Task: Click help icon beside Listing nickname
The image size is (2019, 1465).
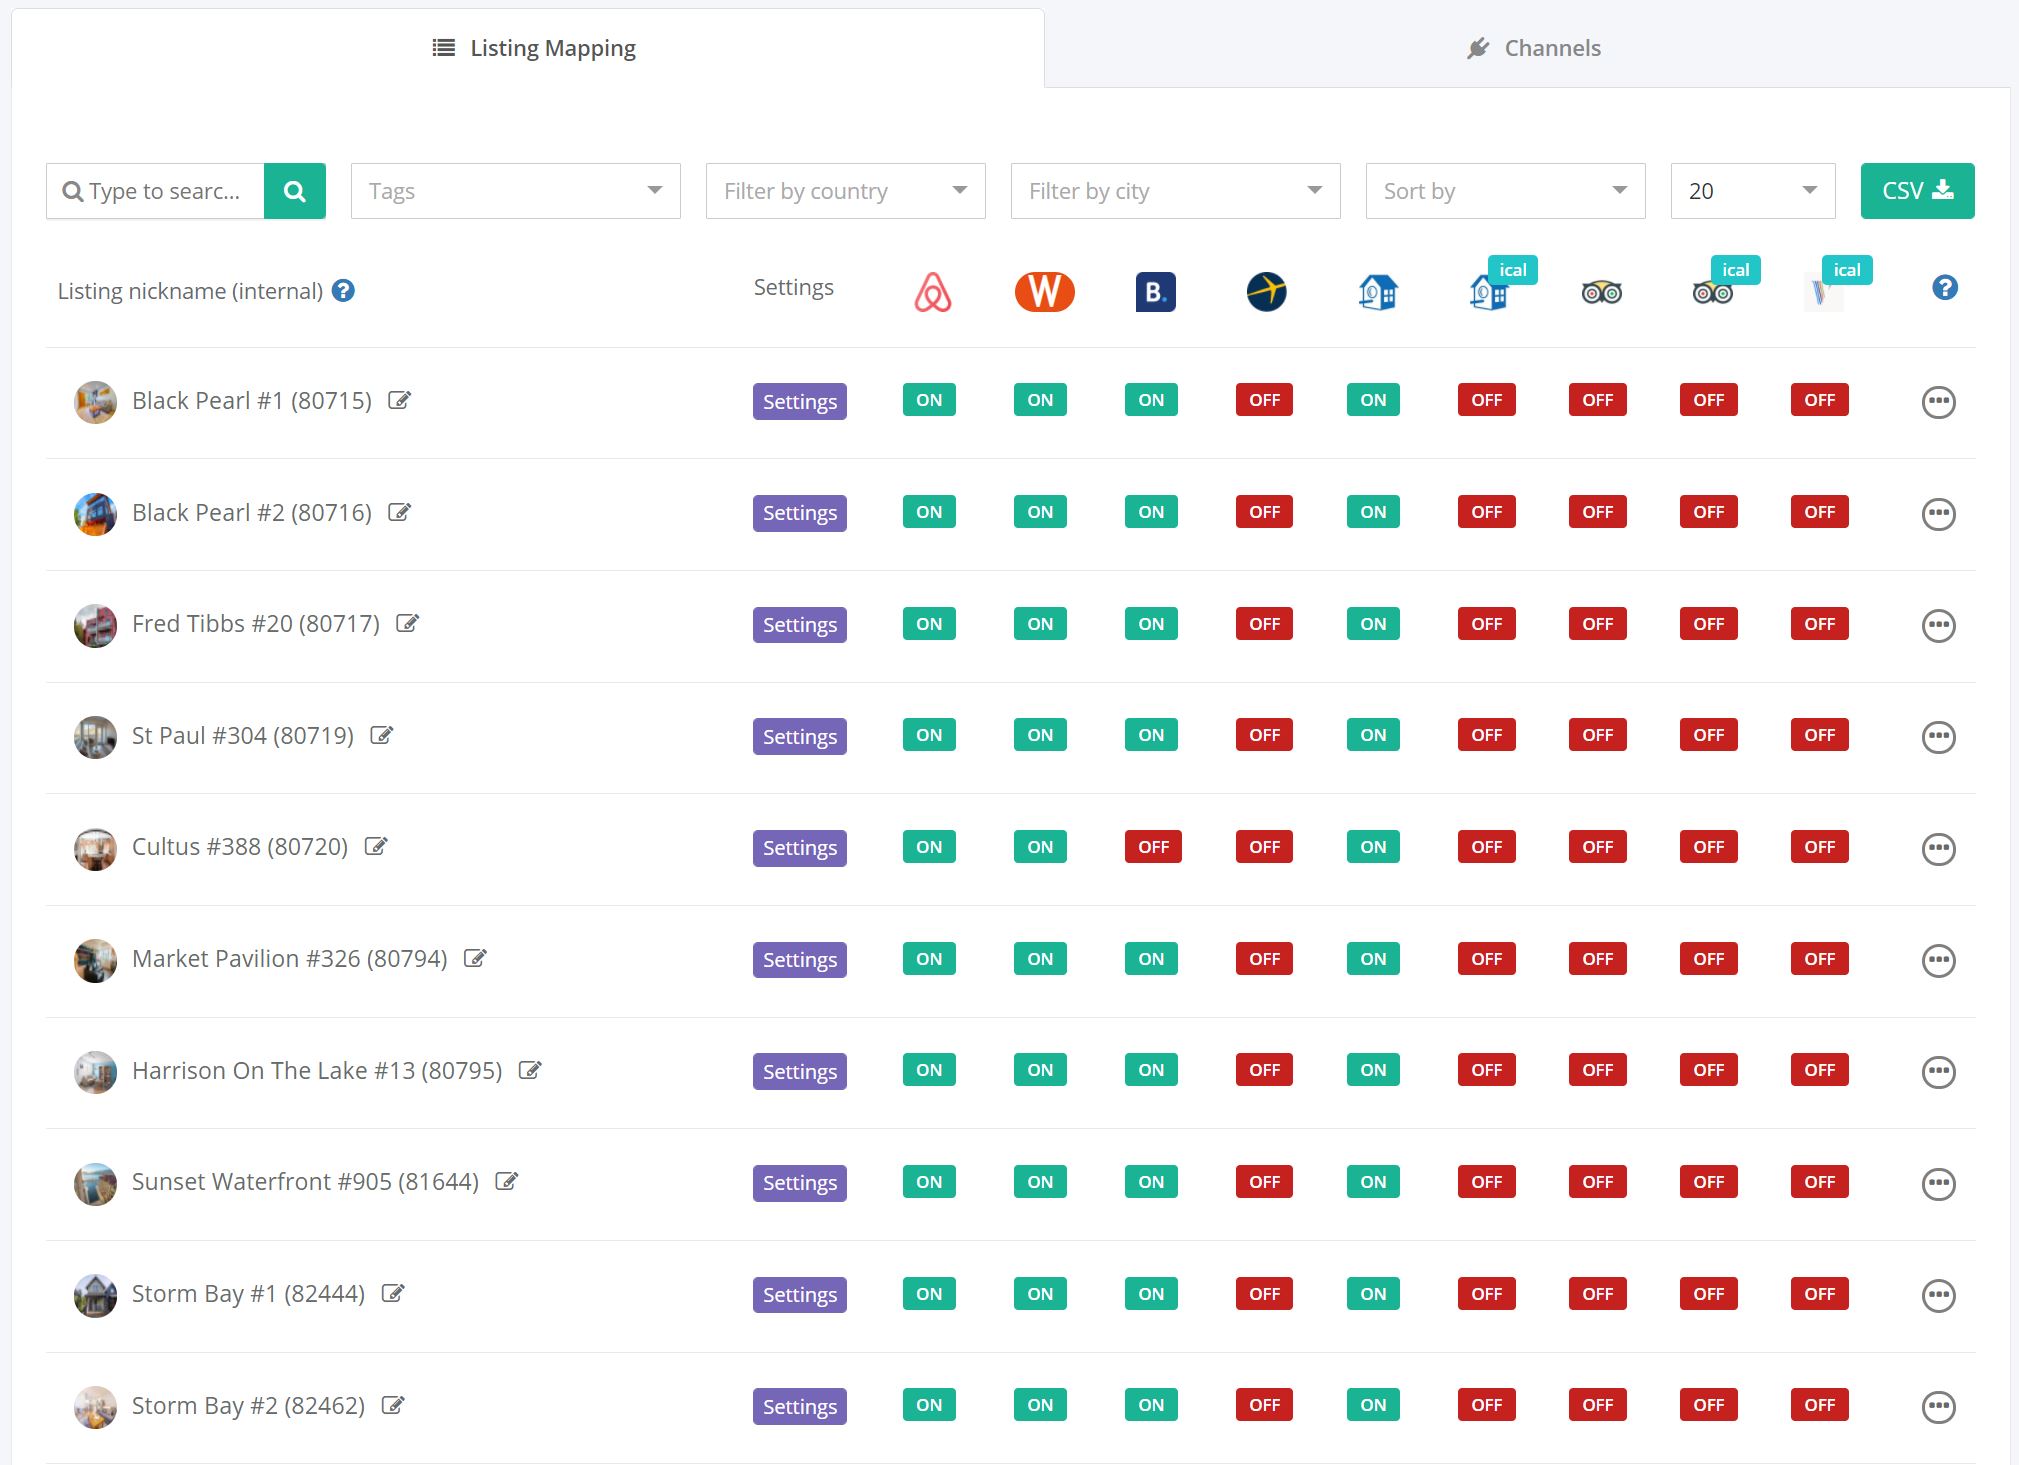Action: click(343, 291)
